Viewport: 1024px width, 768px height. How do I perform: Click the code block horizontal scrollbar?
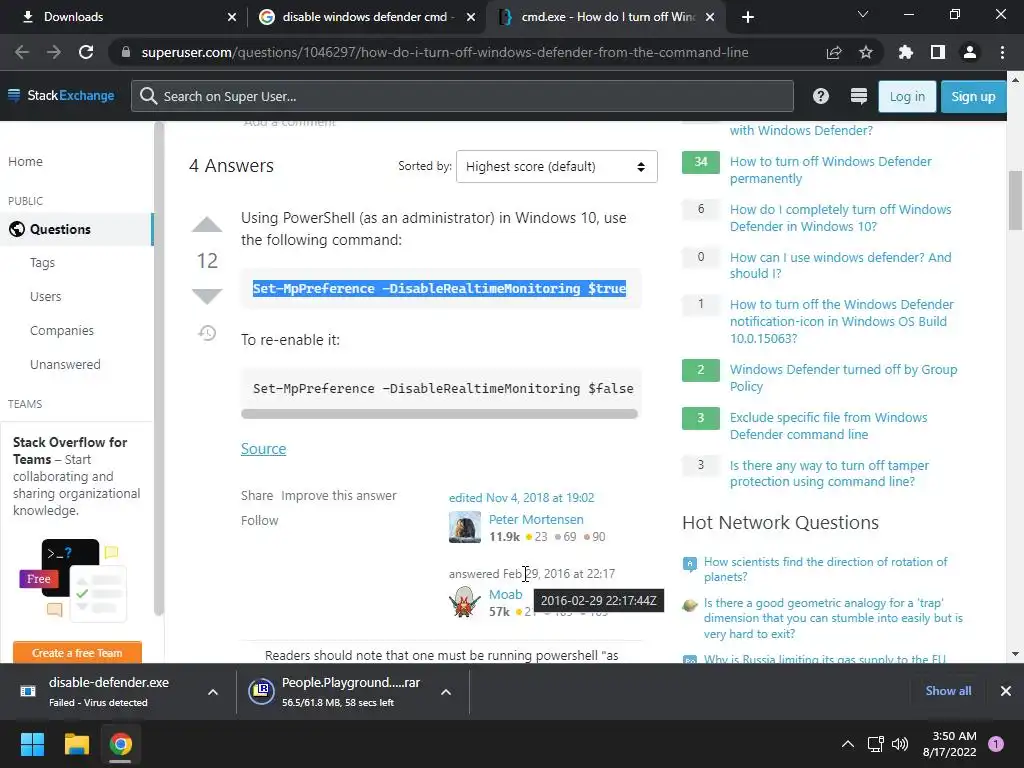(x=439, y=413)
